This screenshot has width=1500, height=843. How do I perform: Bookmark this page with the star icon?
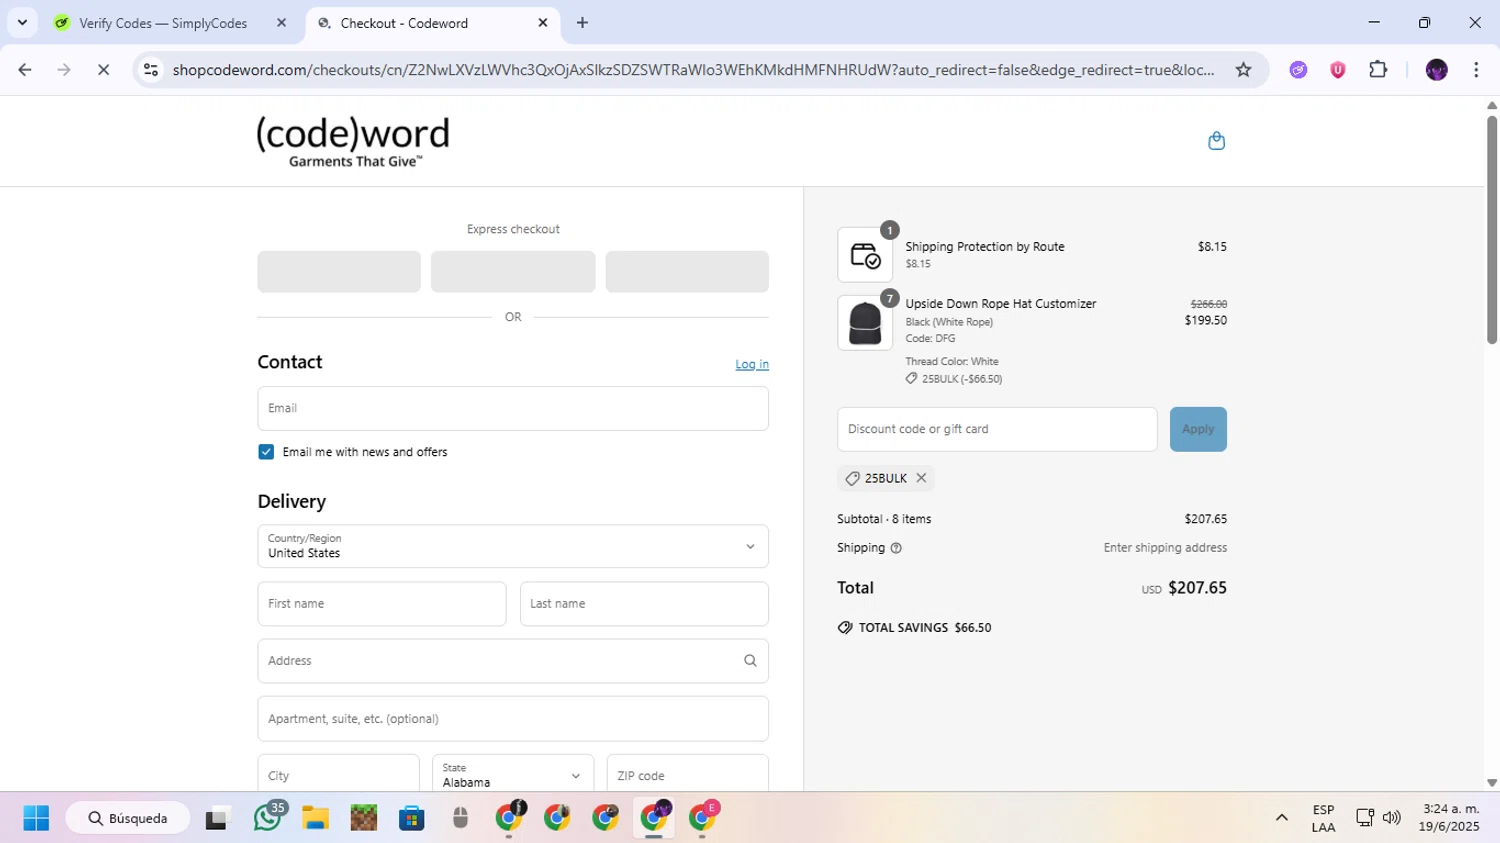pos(1243,70)
